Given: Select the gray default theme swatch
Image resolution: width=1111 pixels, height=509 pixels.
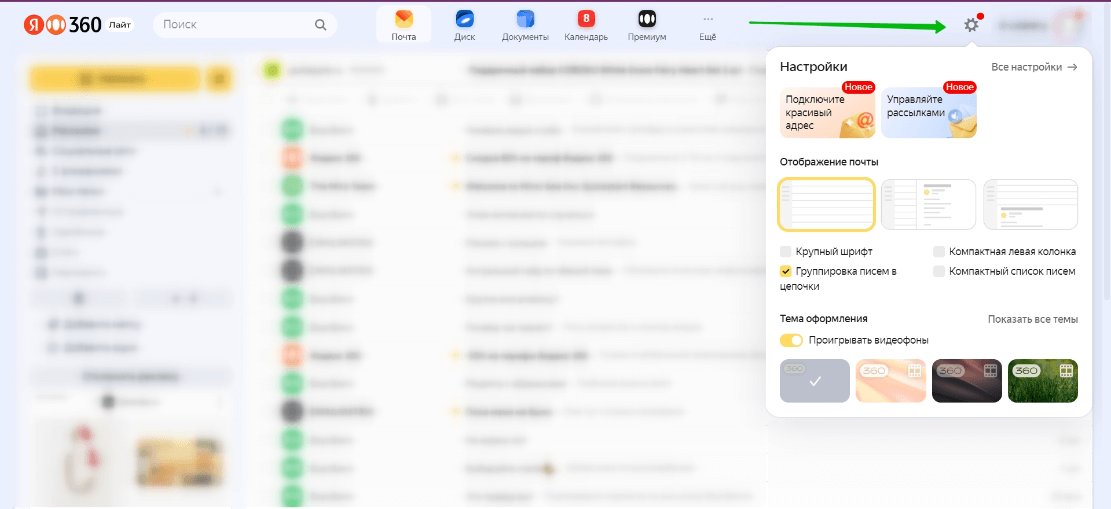Looking at the screenshot, I should click(x=815, y=381).
